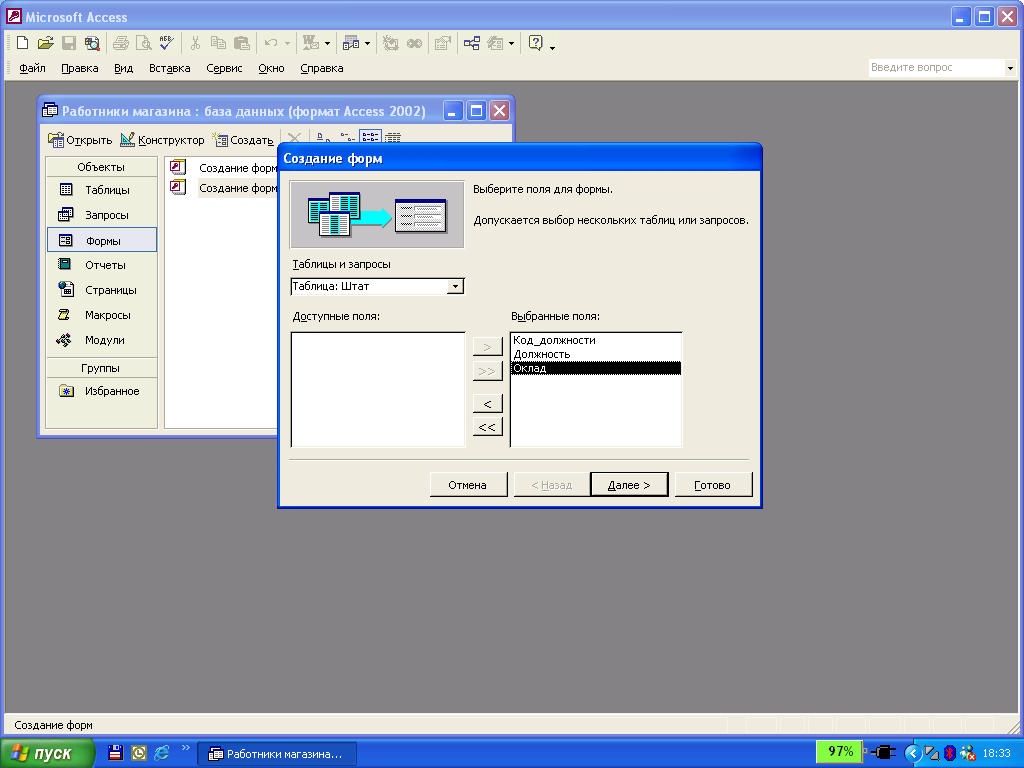Click the Введите вопрос input field
This screenshot has height=768, width=1024.
(x=937, y=68)
